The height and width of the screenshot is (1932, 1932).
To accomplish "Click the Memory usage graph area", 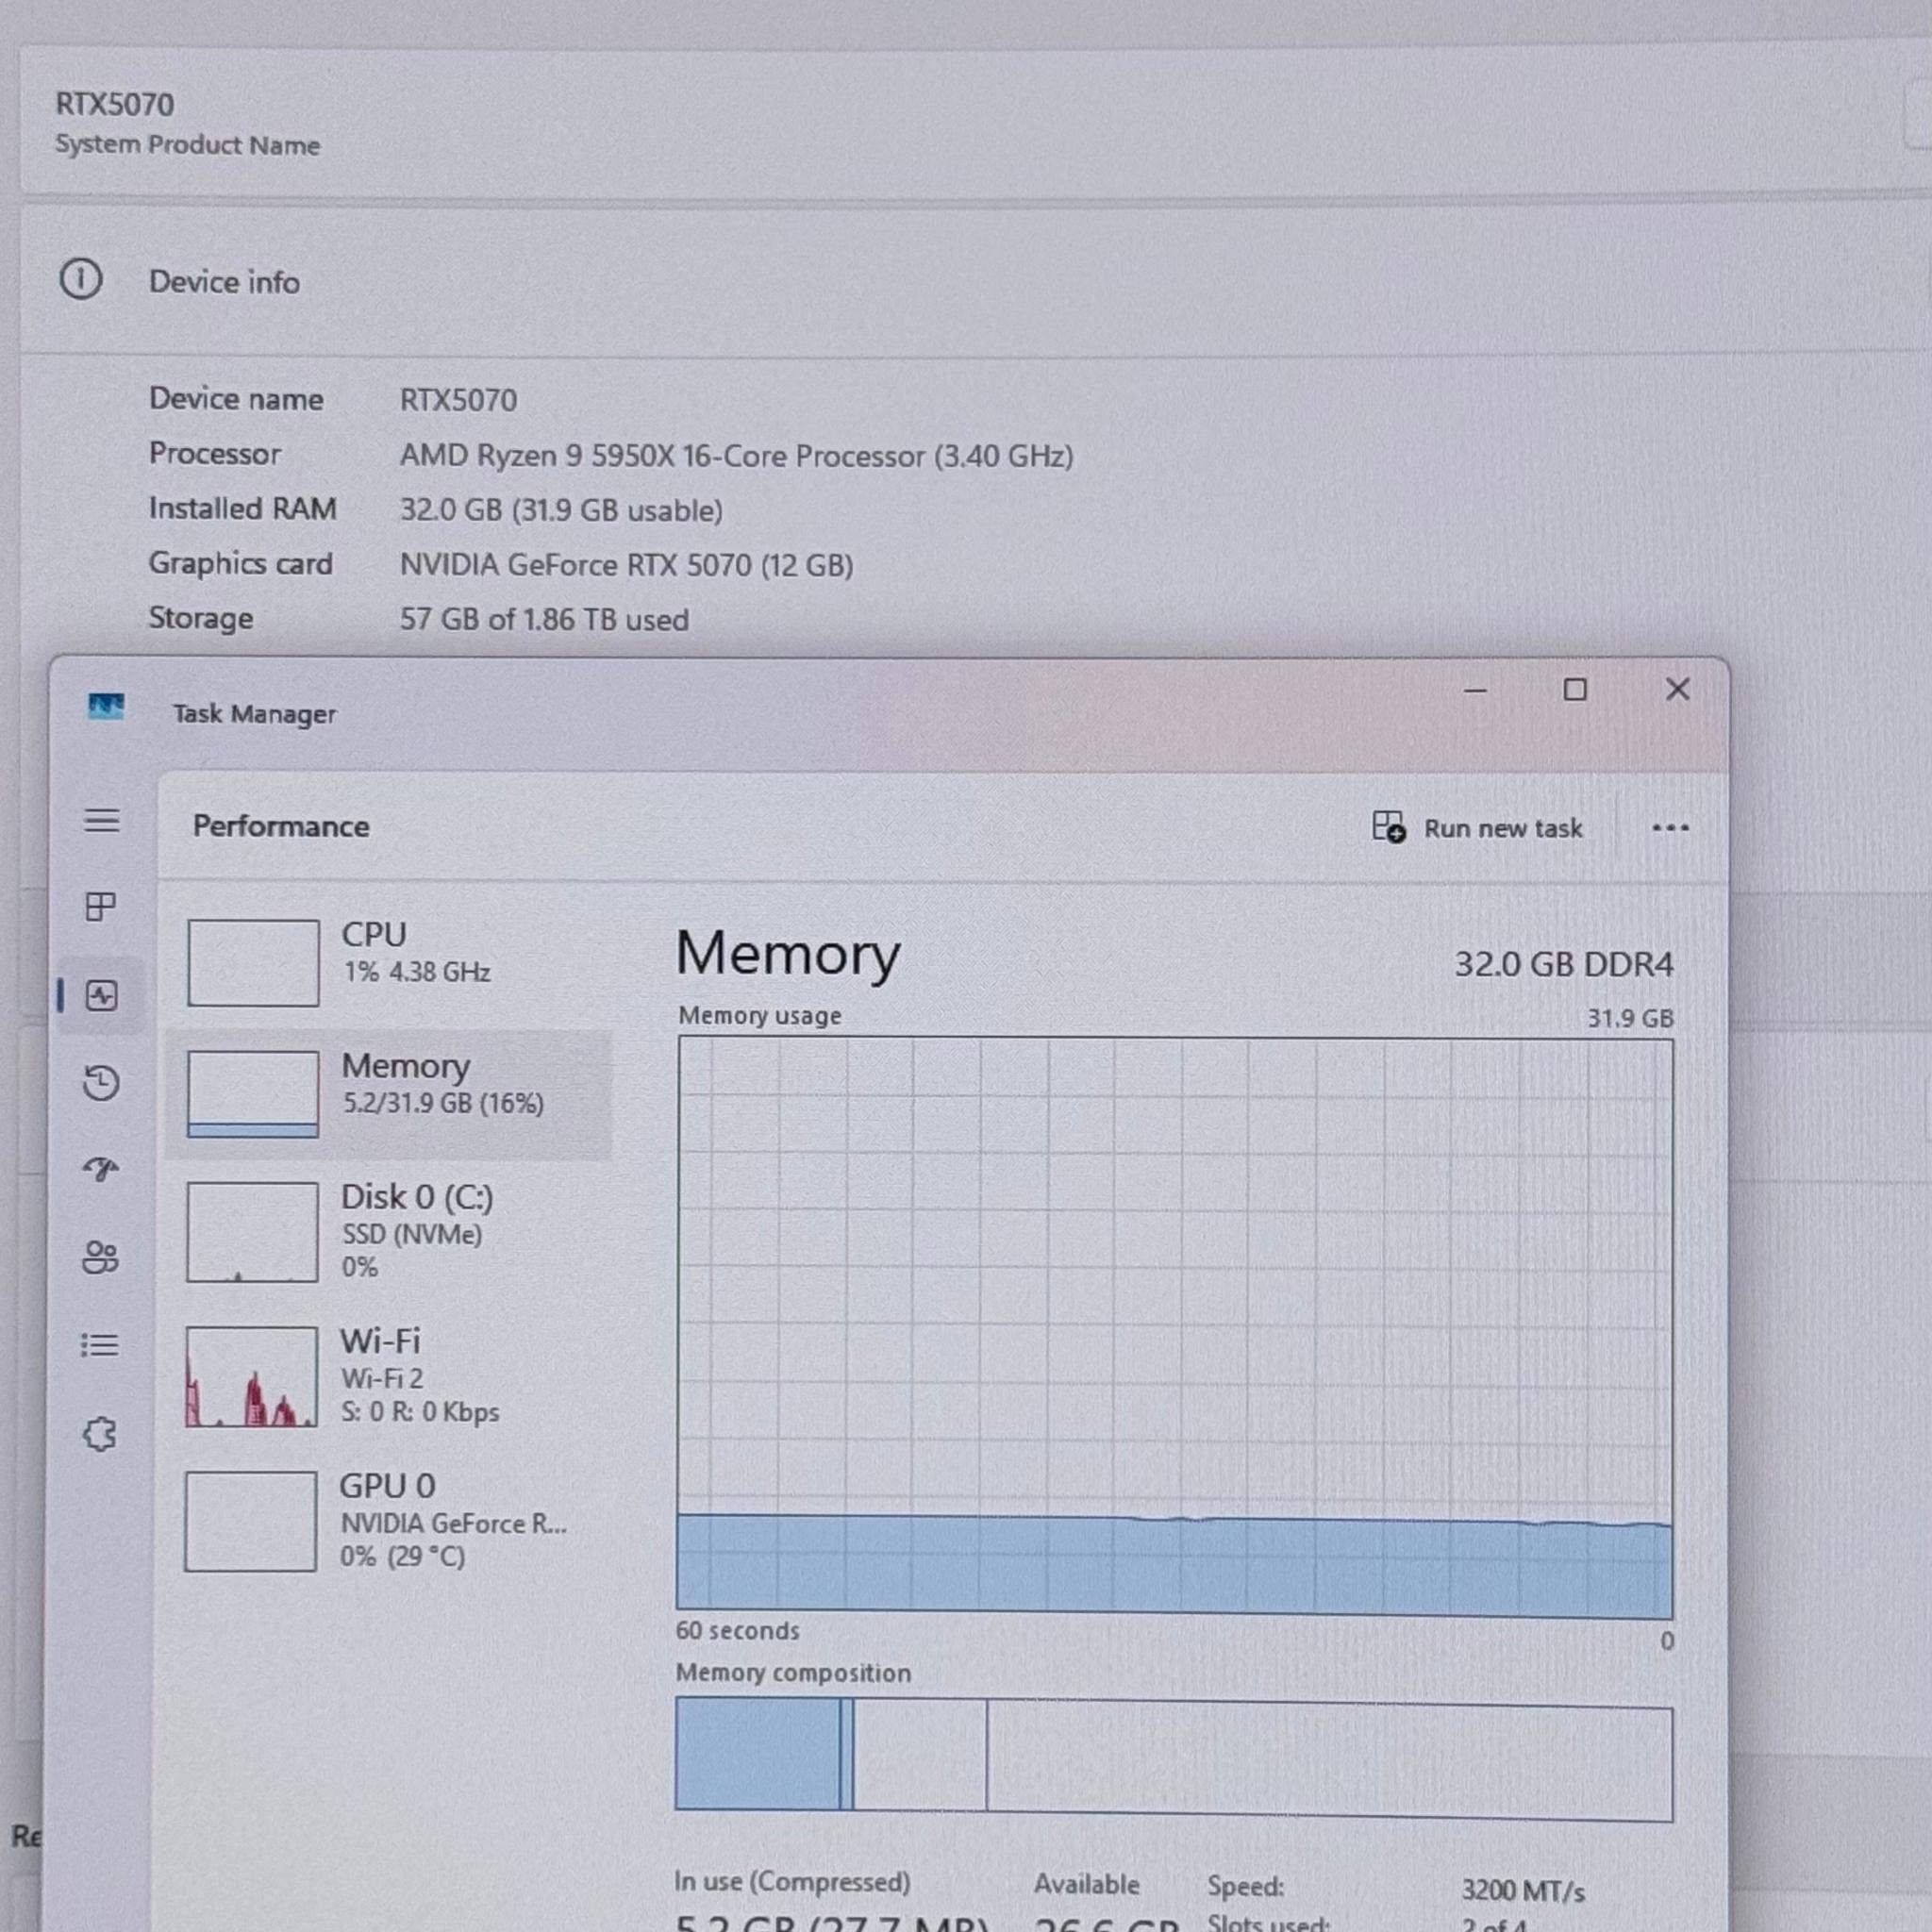I will [x=1175, y=1328].
